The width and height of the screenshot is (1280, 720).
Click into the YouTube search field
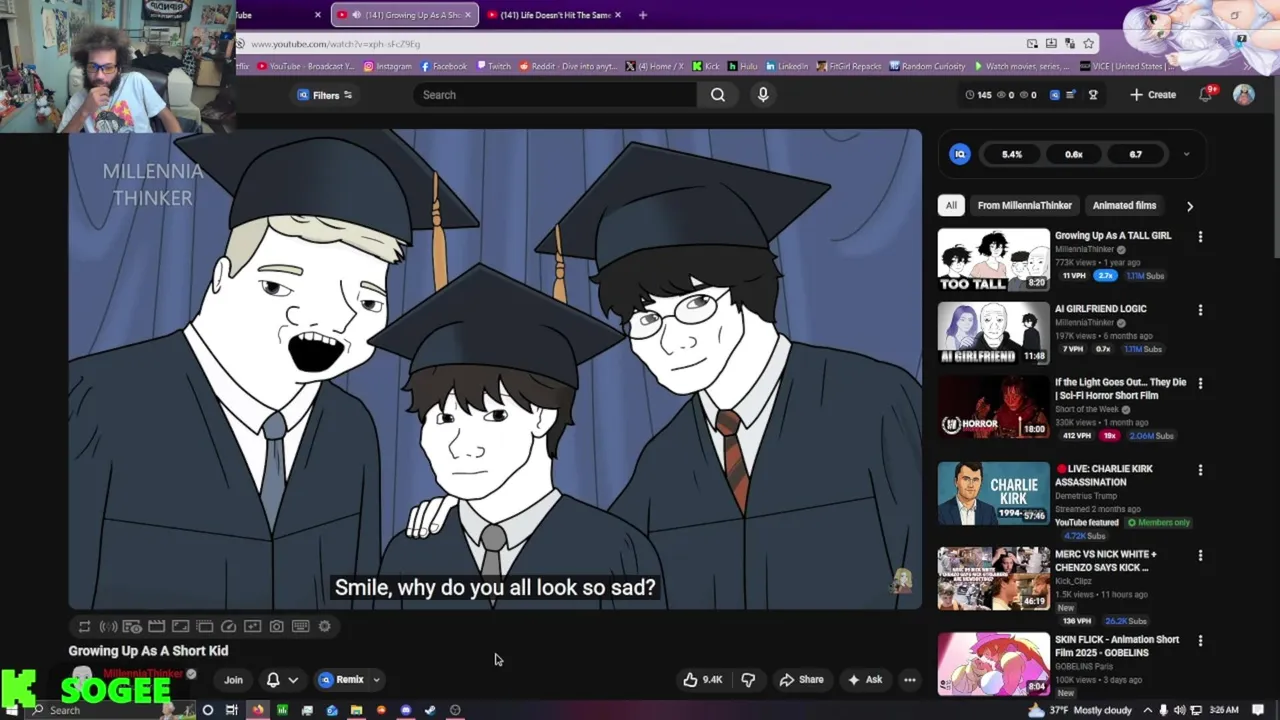coord(555,95)
